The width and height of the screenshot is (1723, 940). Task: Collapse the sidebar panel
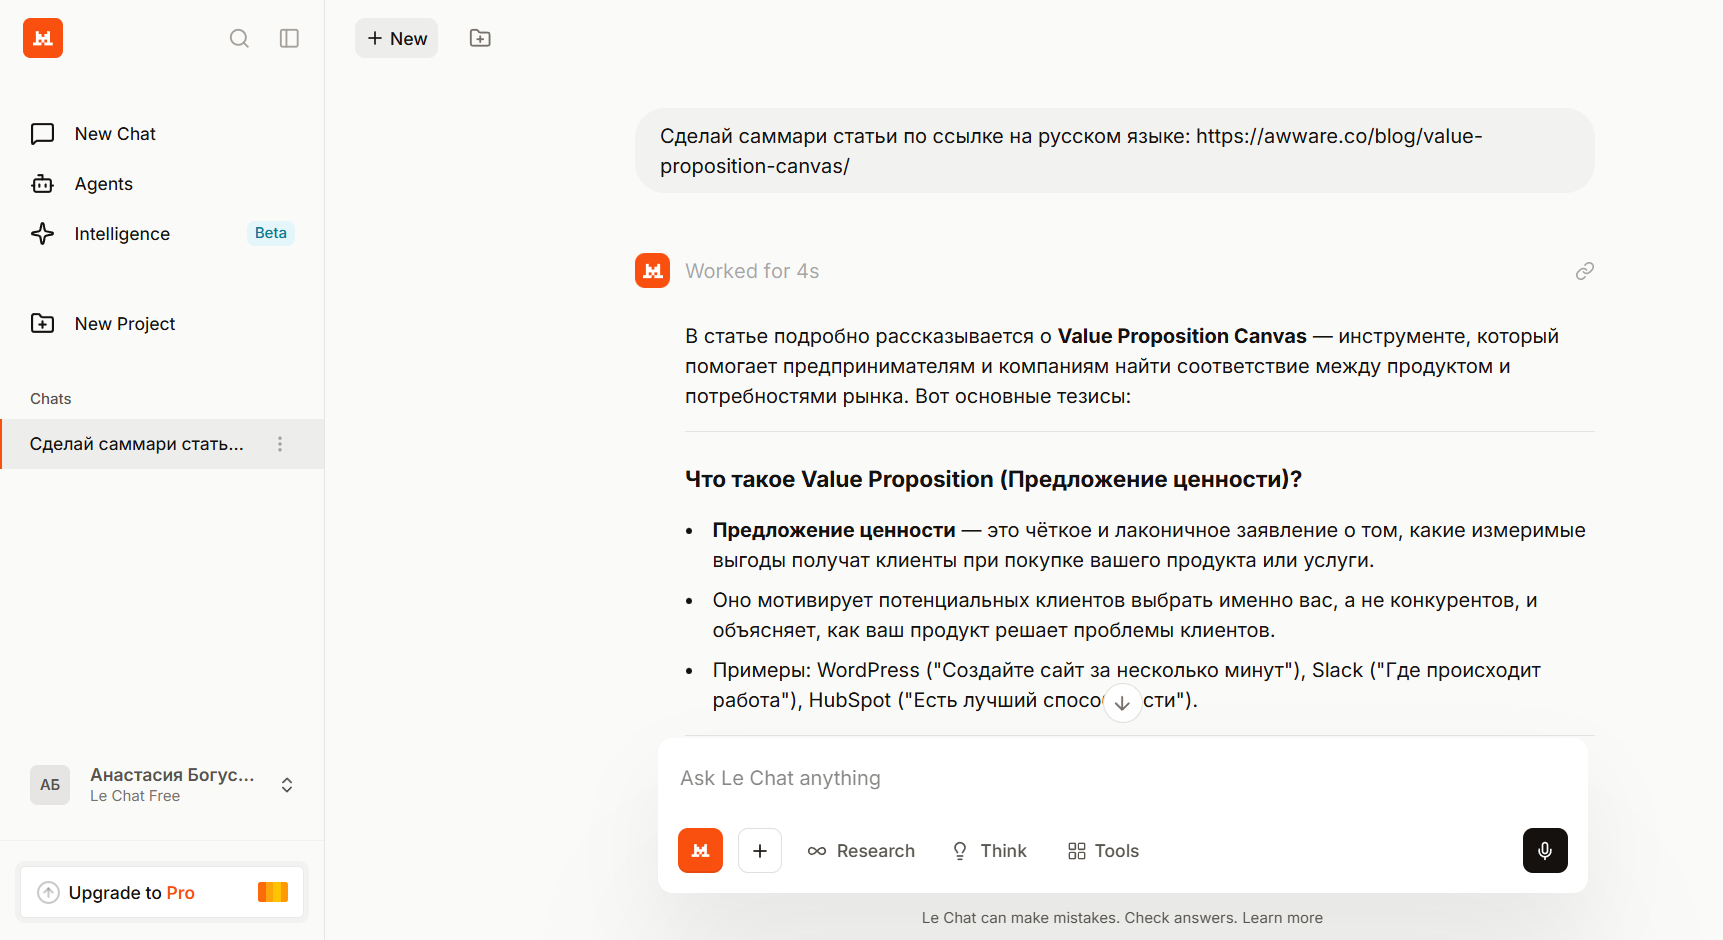(x=289, y=38)
